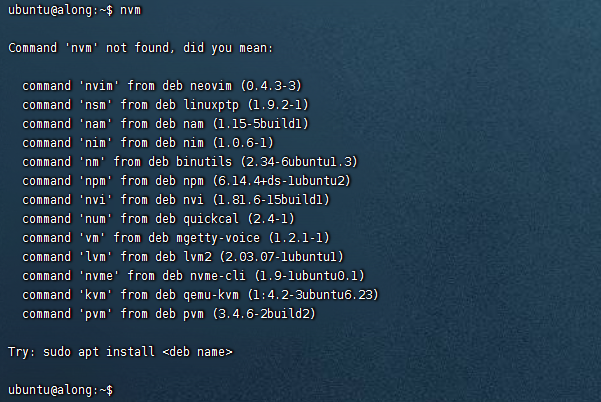Click the 'nm' from deb binutils line
Image resolution: width=601 pixels, height=402 pixels.
[190, 162]
